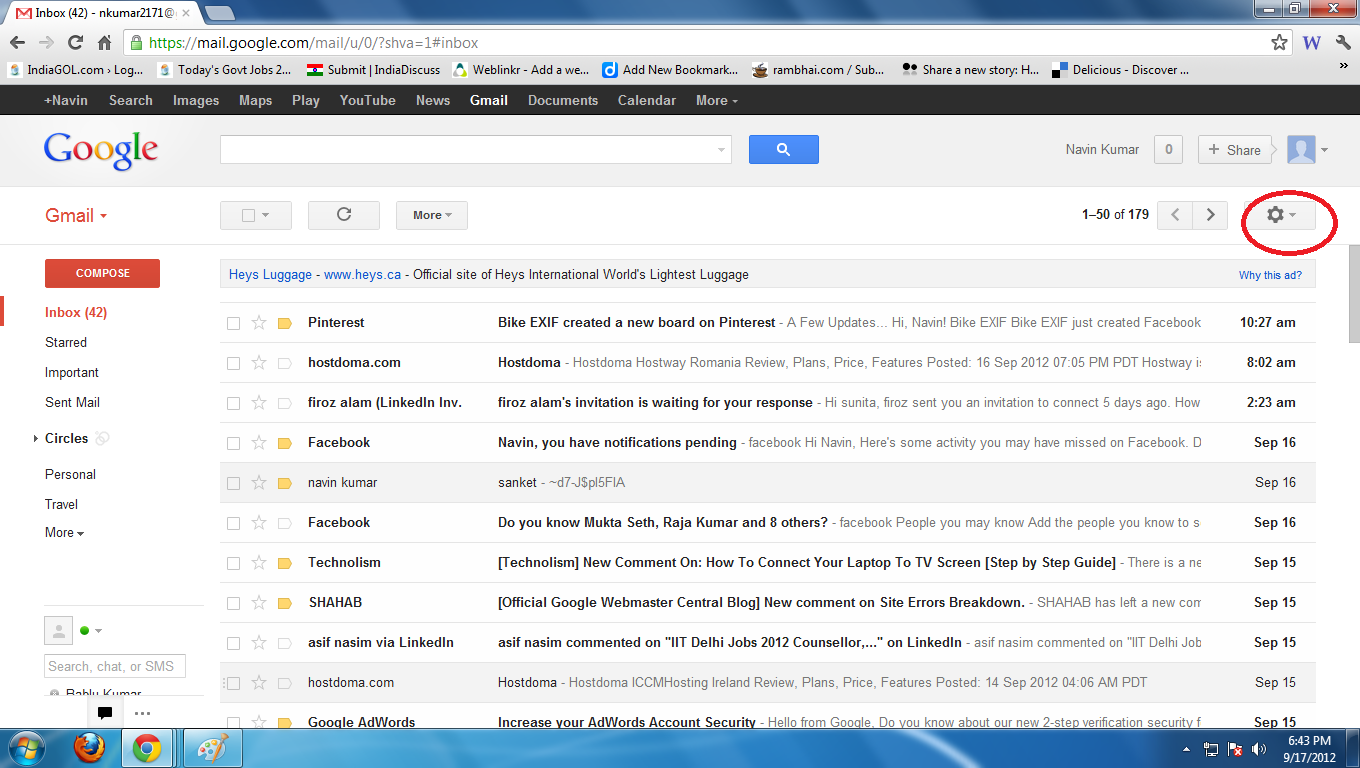Click the 'Search, chat, or SMS' field
The height and width of the screenshot is (768, 1360).
click(x=114, y=665)
